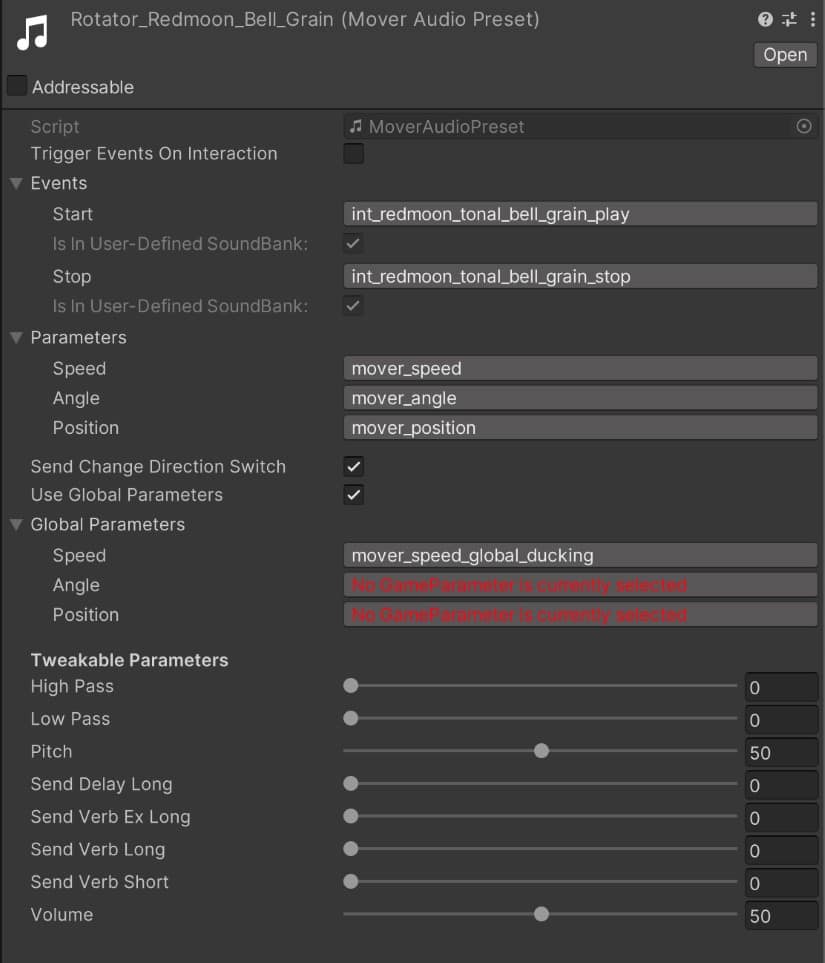Click the Volume slider handle
Image resolution: width=825 pixels, height=963 pixels.
(541, 914)
